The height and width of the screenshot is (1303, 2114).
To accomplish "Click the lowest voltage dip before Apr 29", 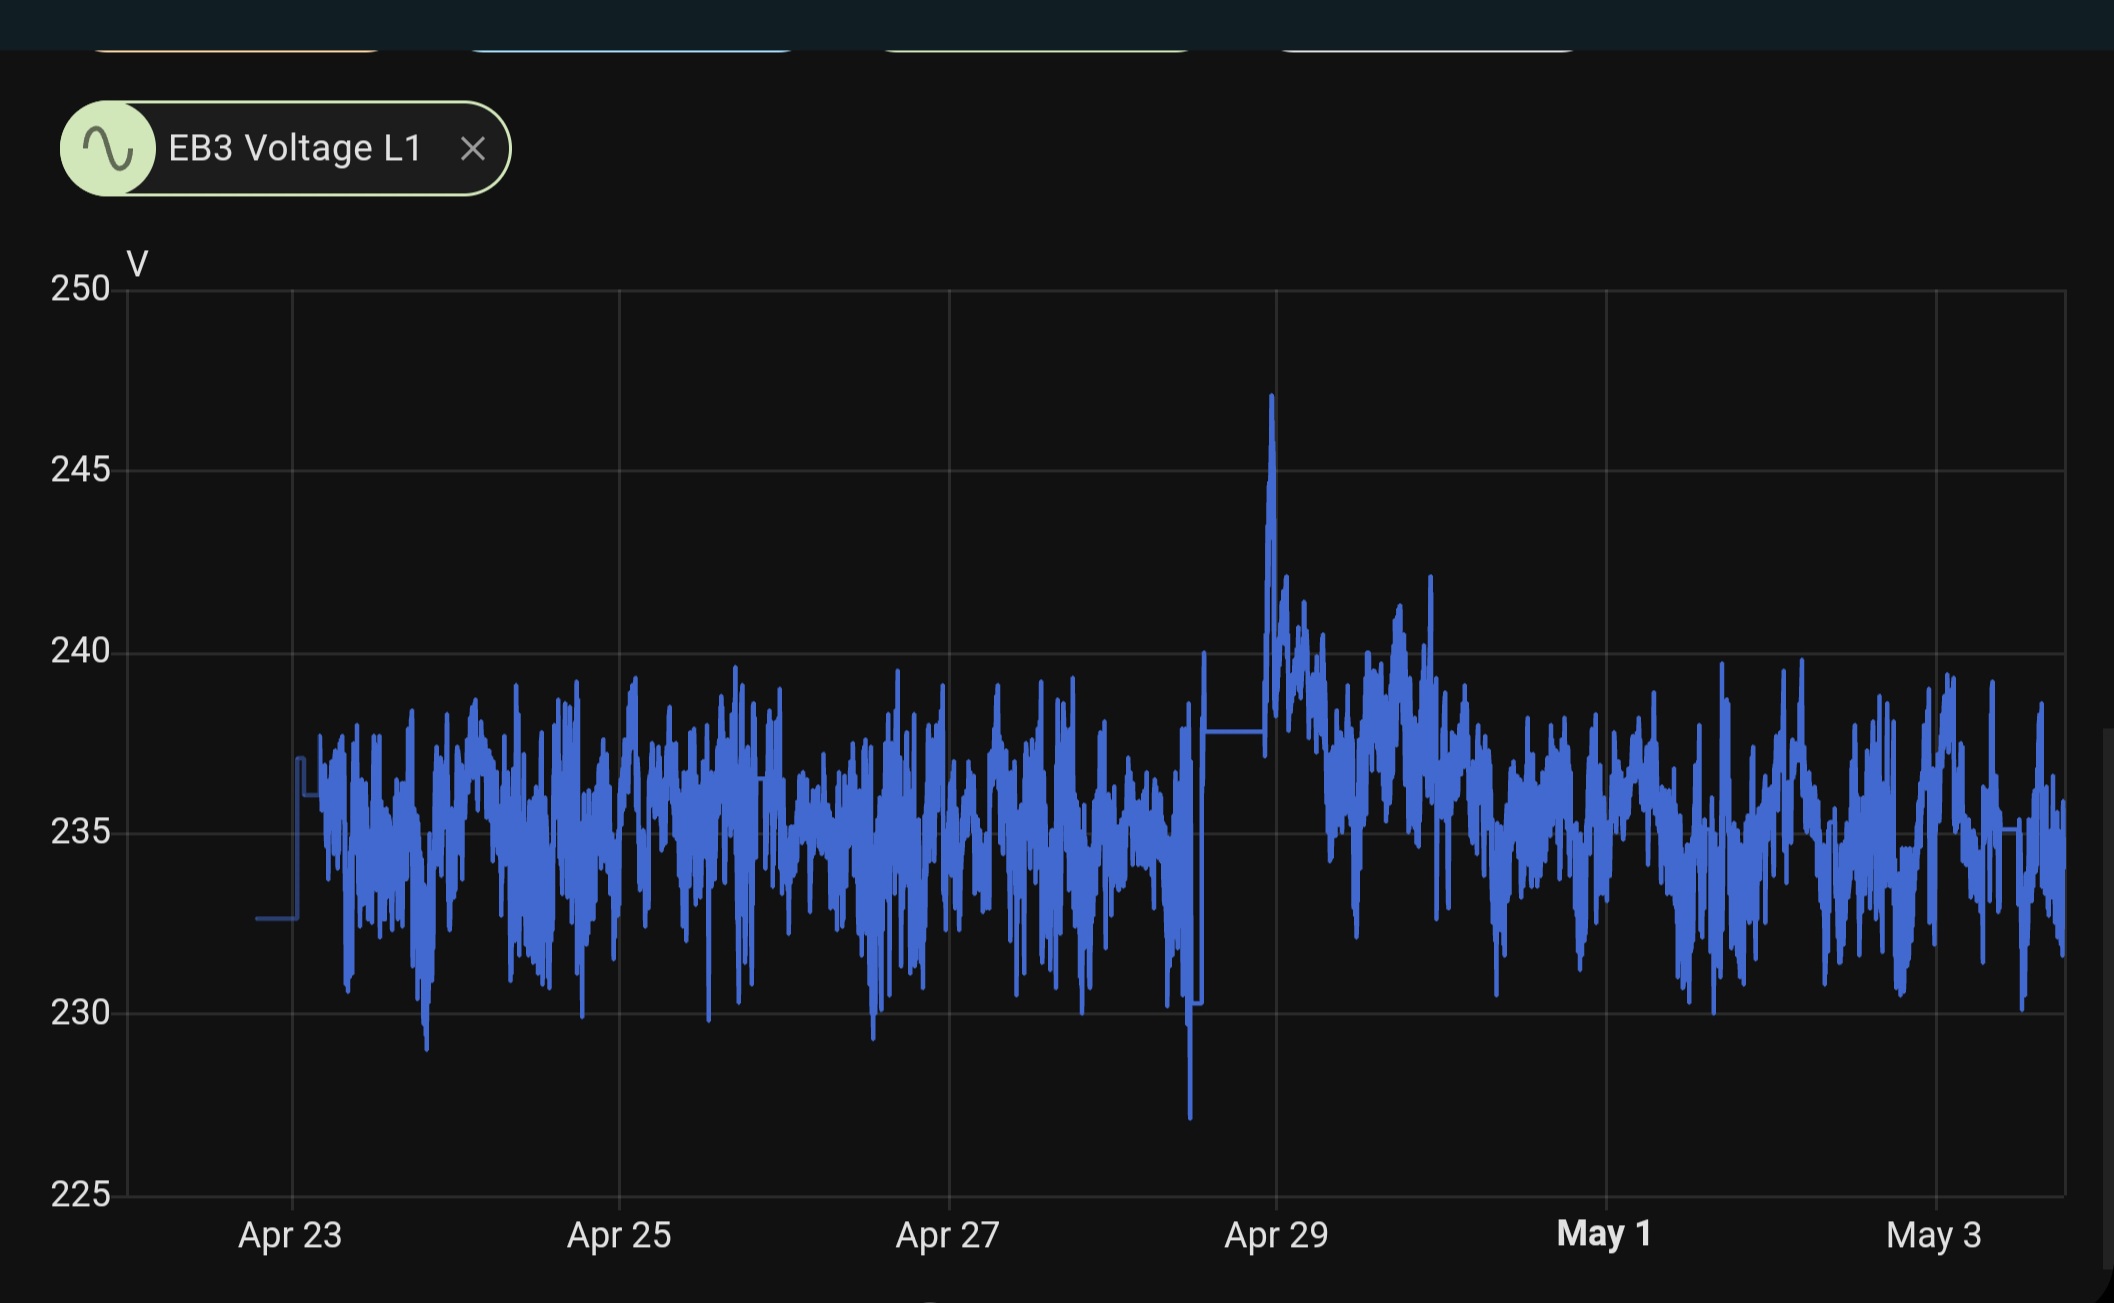I will point(1190,1115).
